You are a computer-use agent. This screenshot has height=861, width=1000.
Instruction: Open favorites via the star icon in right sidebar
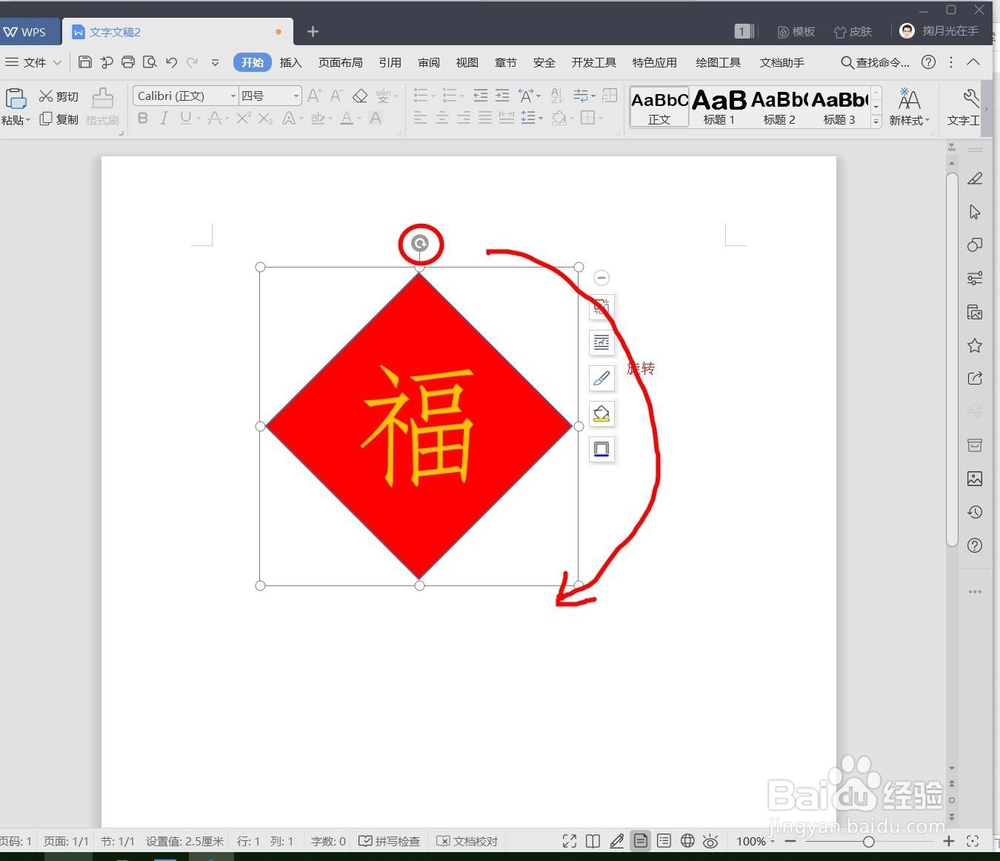point(975,345)
